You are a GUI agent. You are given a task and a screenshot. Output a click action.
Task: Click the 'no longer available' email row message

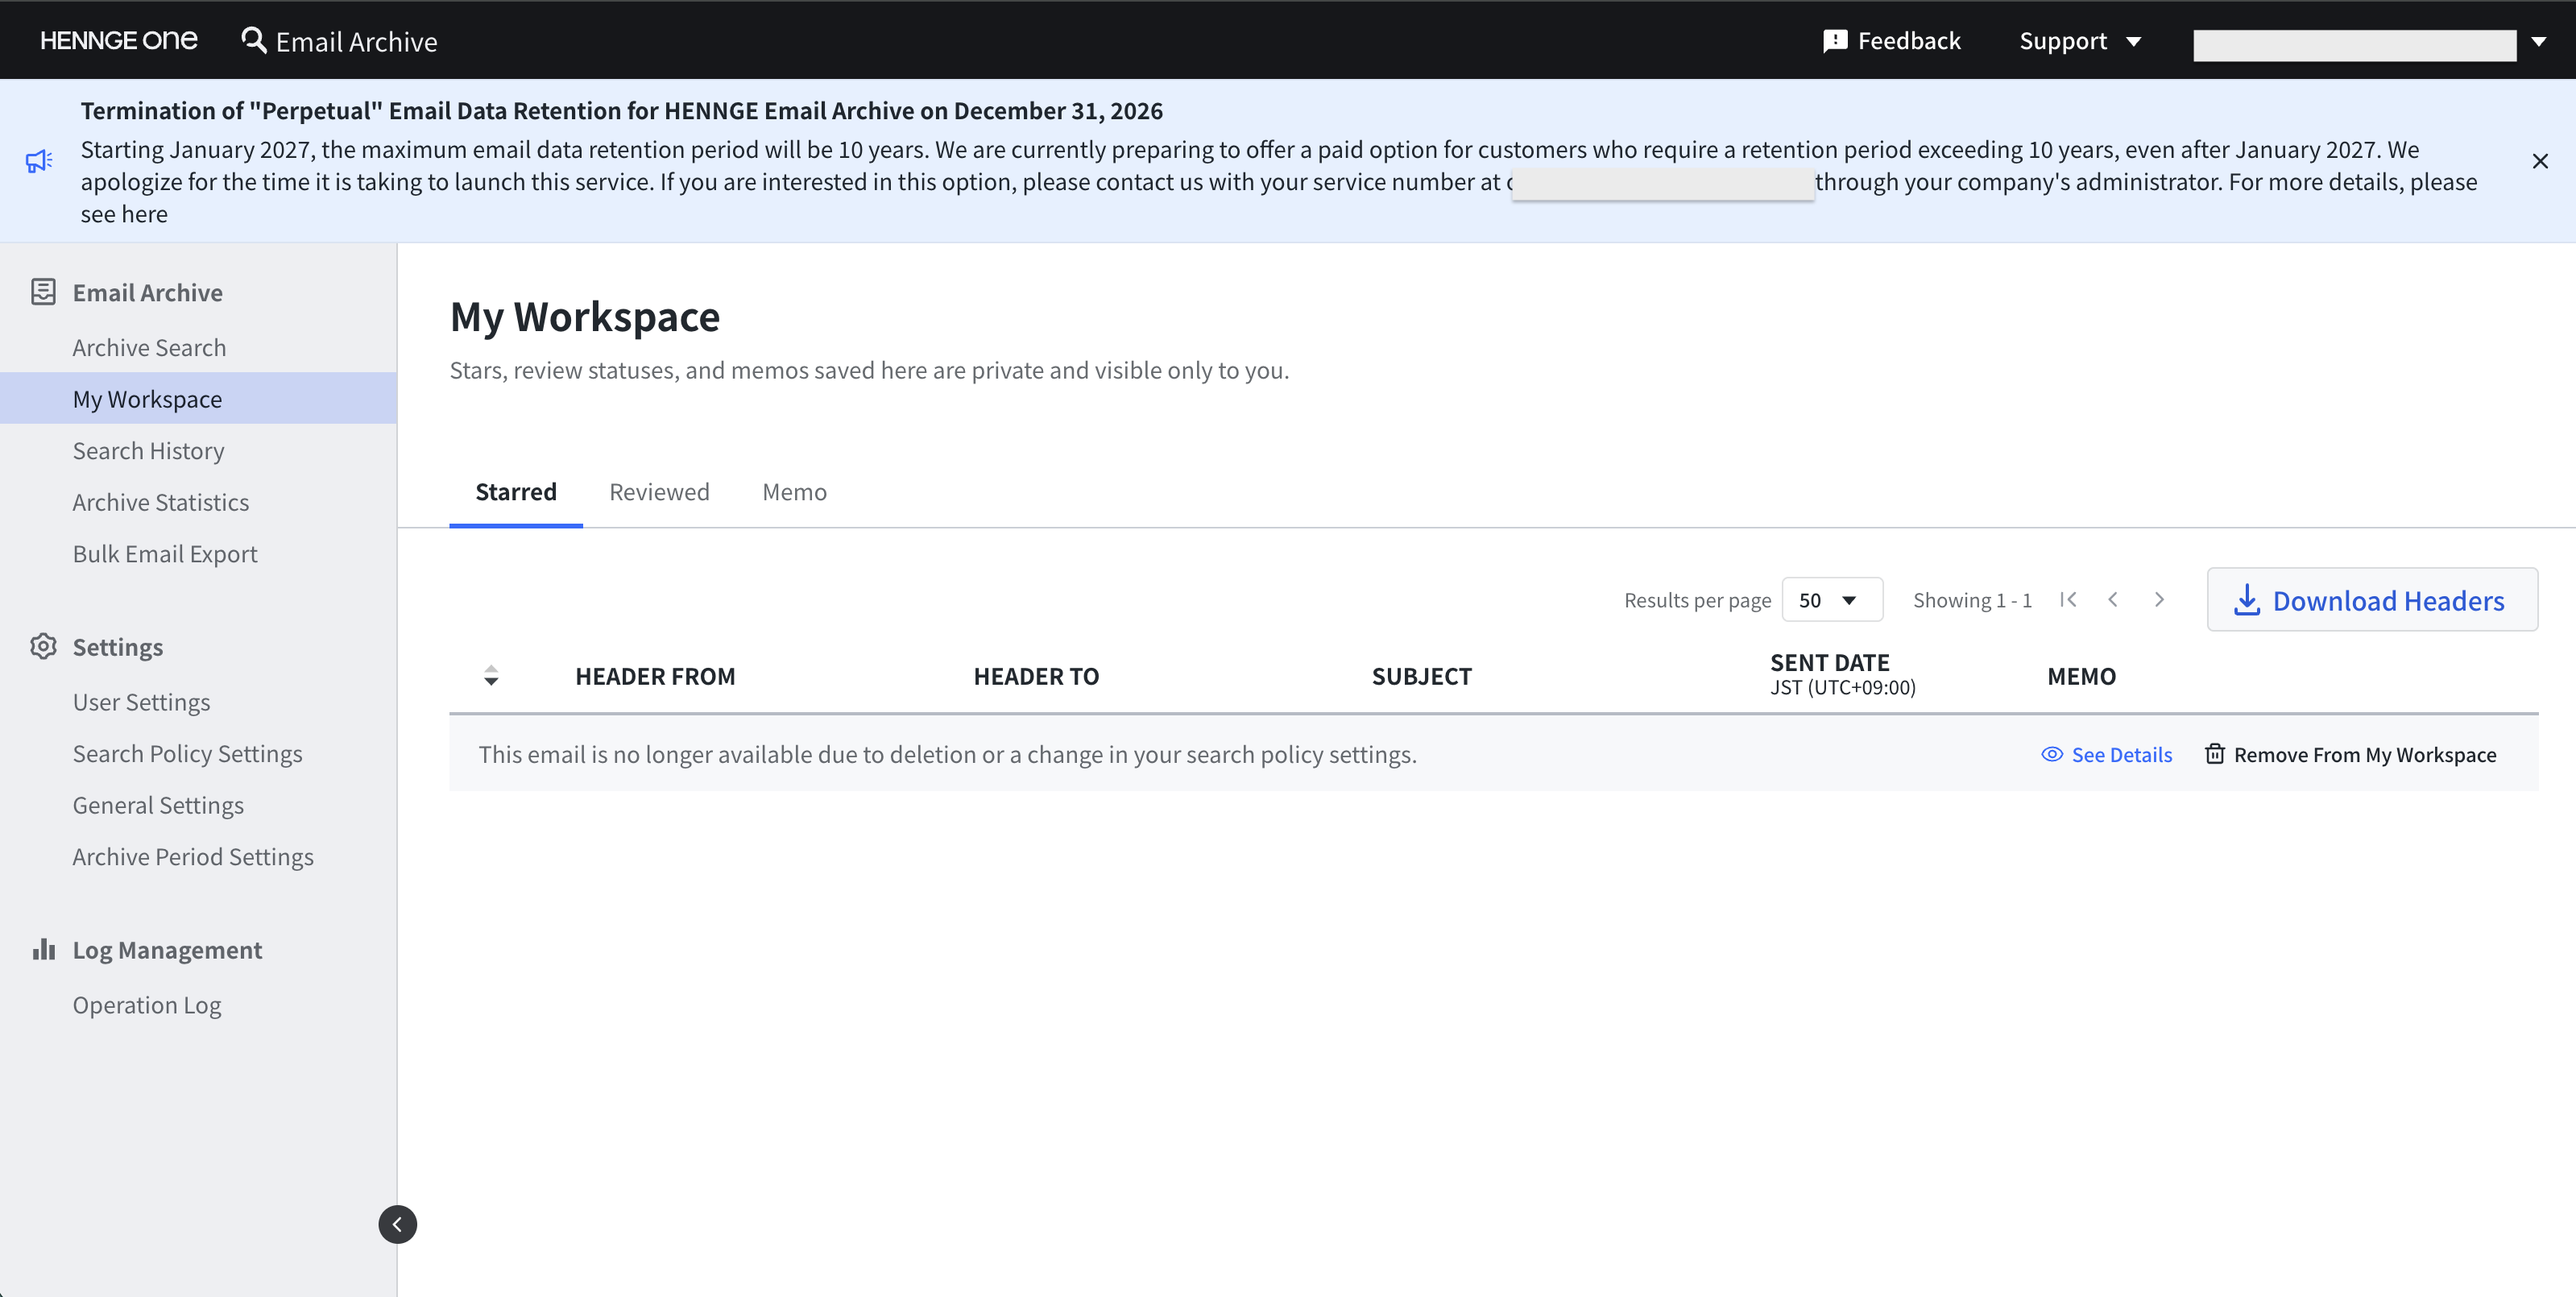947,754
